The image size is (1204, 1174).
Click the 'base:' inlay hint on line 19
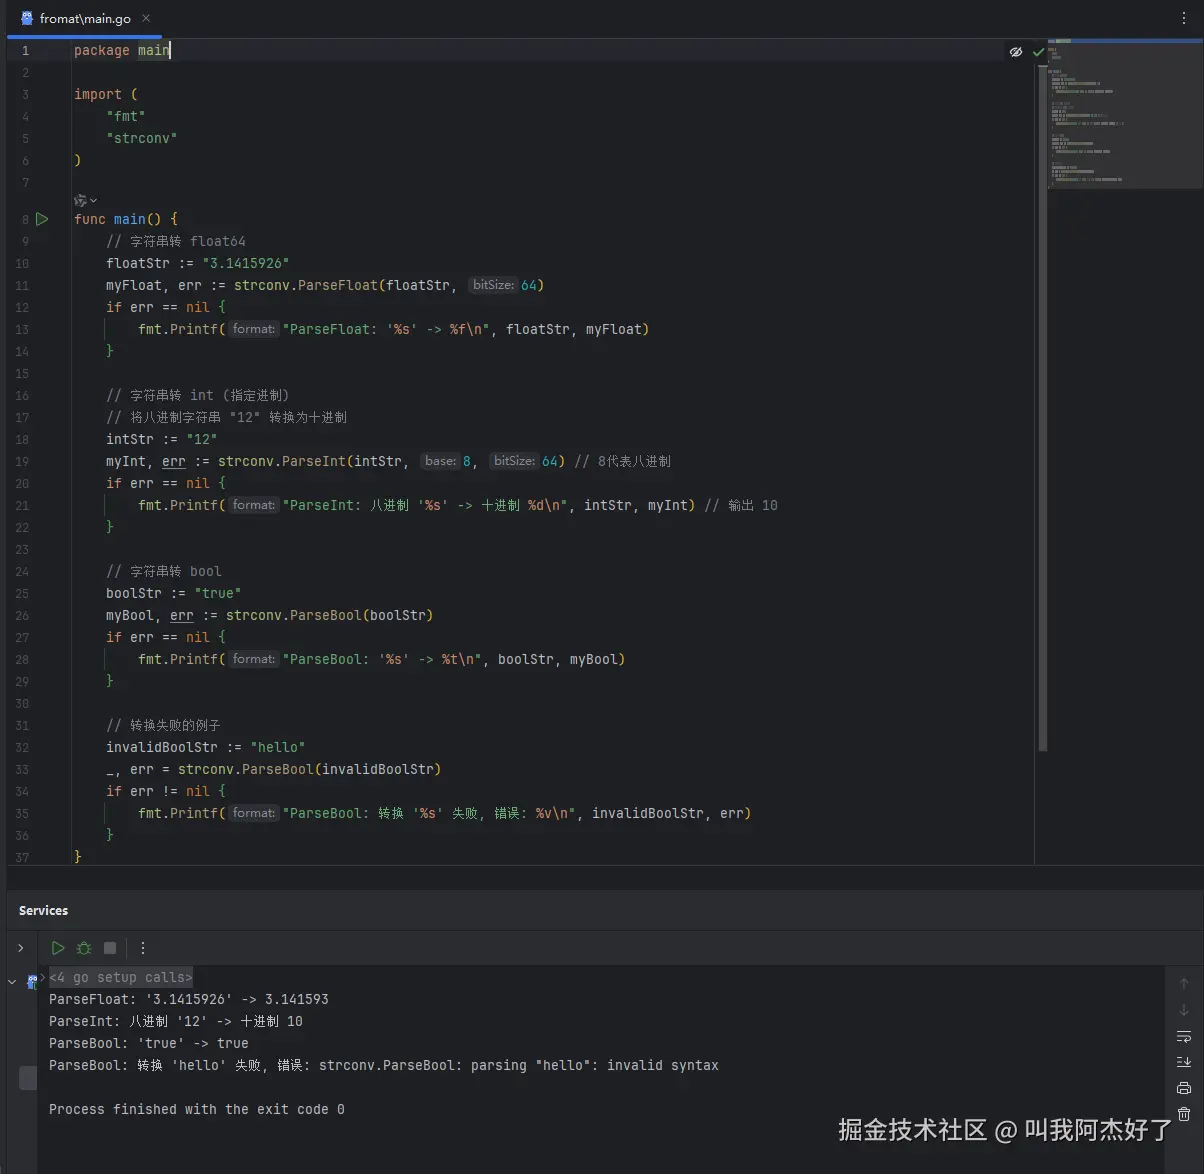tap(440, 461)
